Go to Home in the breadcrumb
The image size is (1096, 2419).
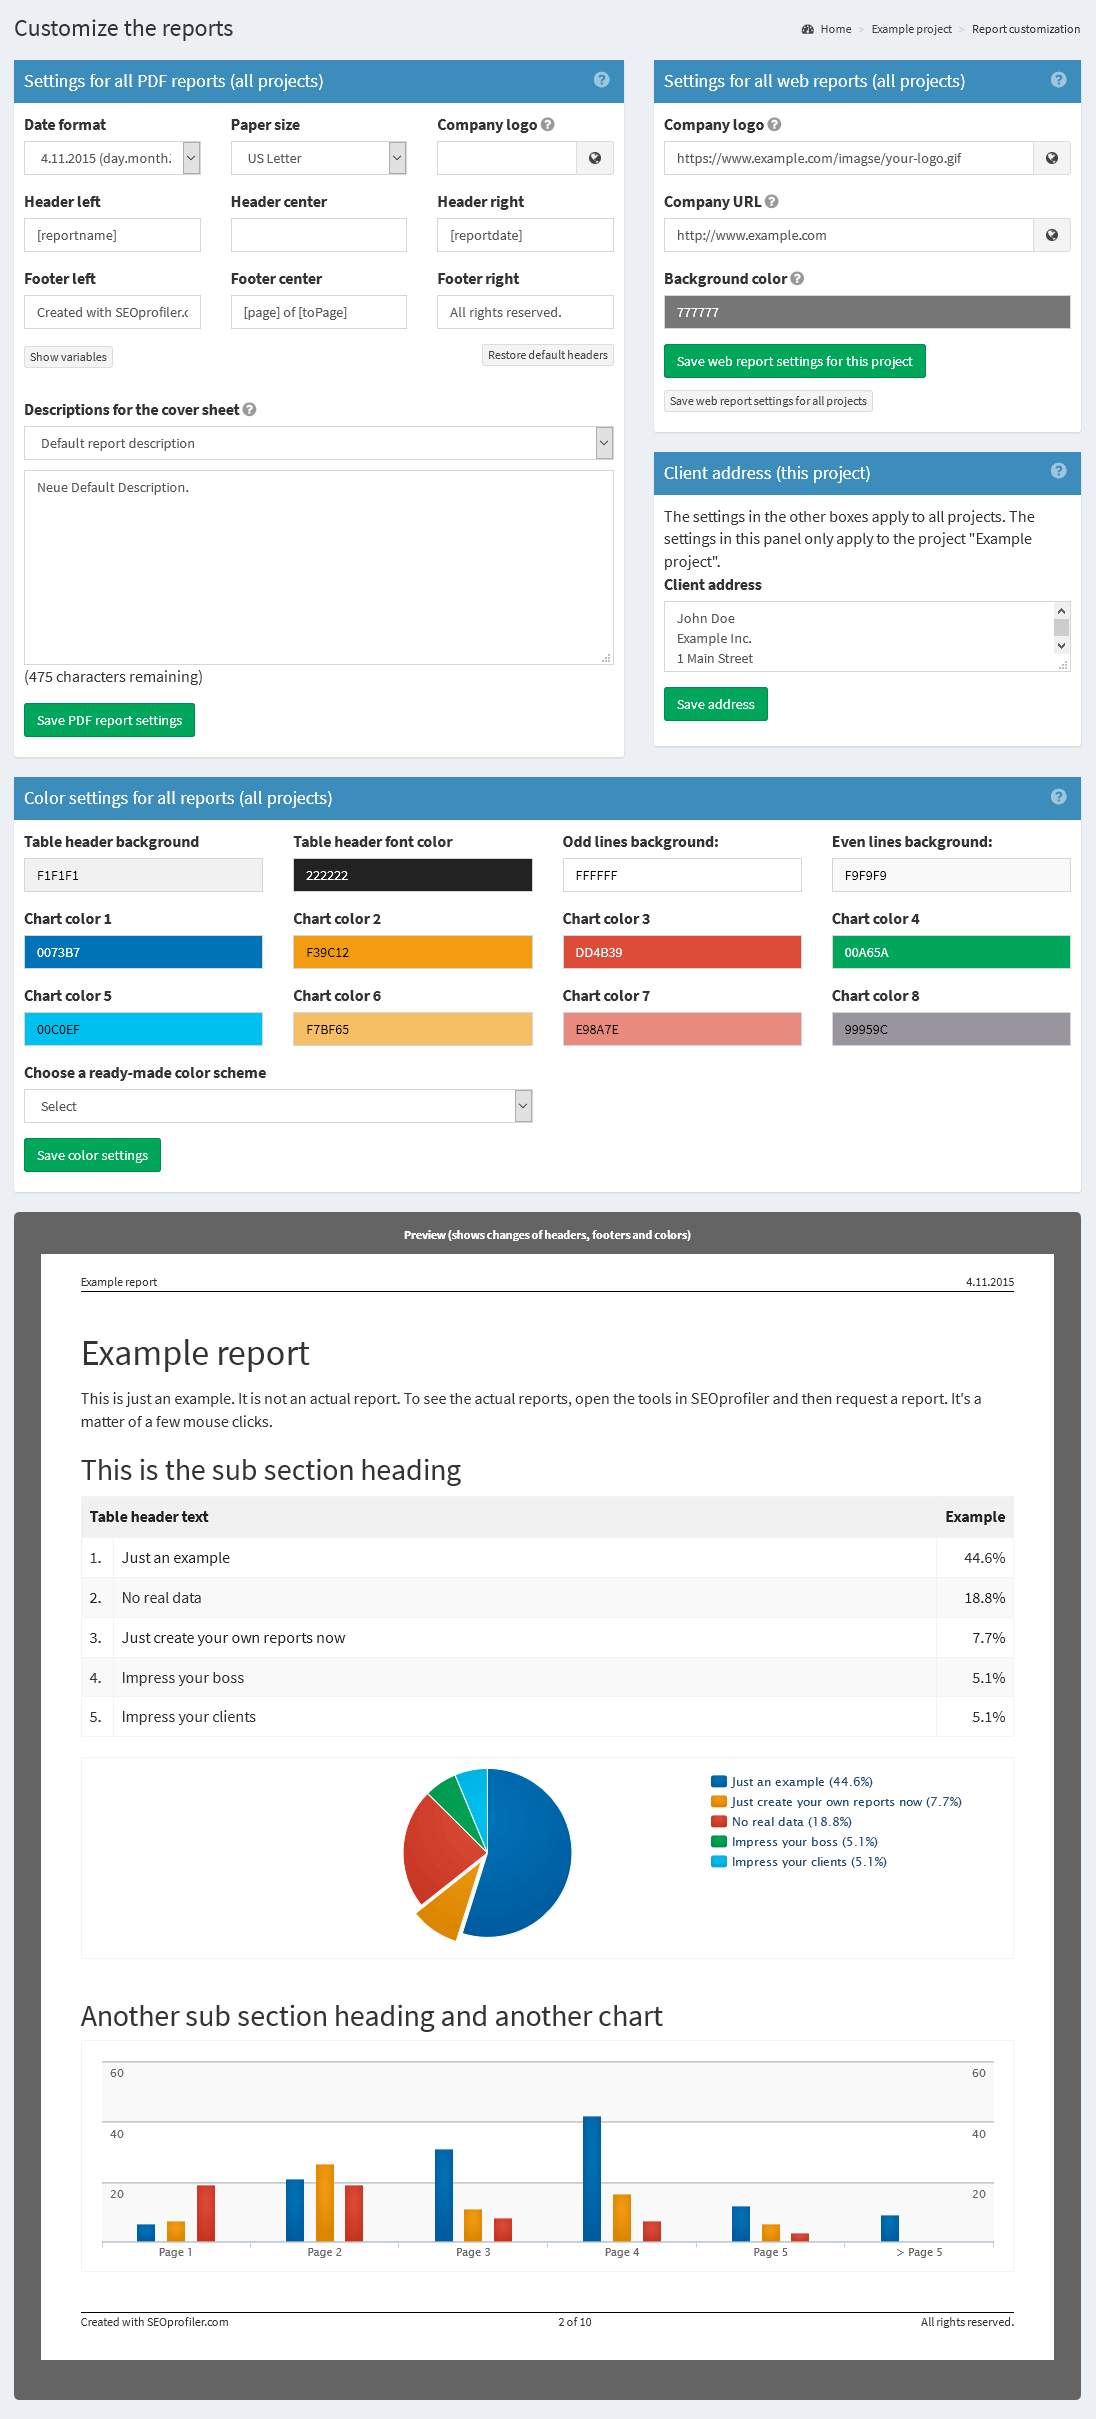[835, 29]
